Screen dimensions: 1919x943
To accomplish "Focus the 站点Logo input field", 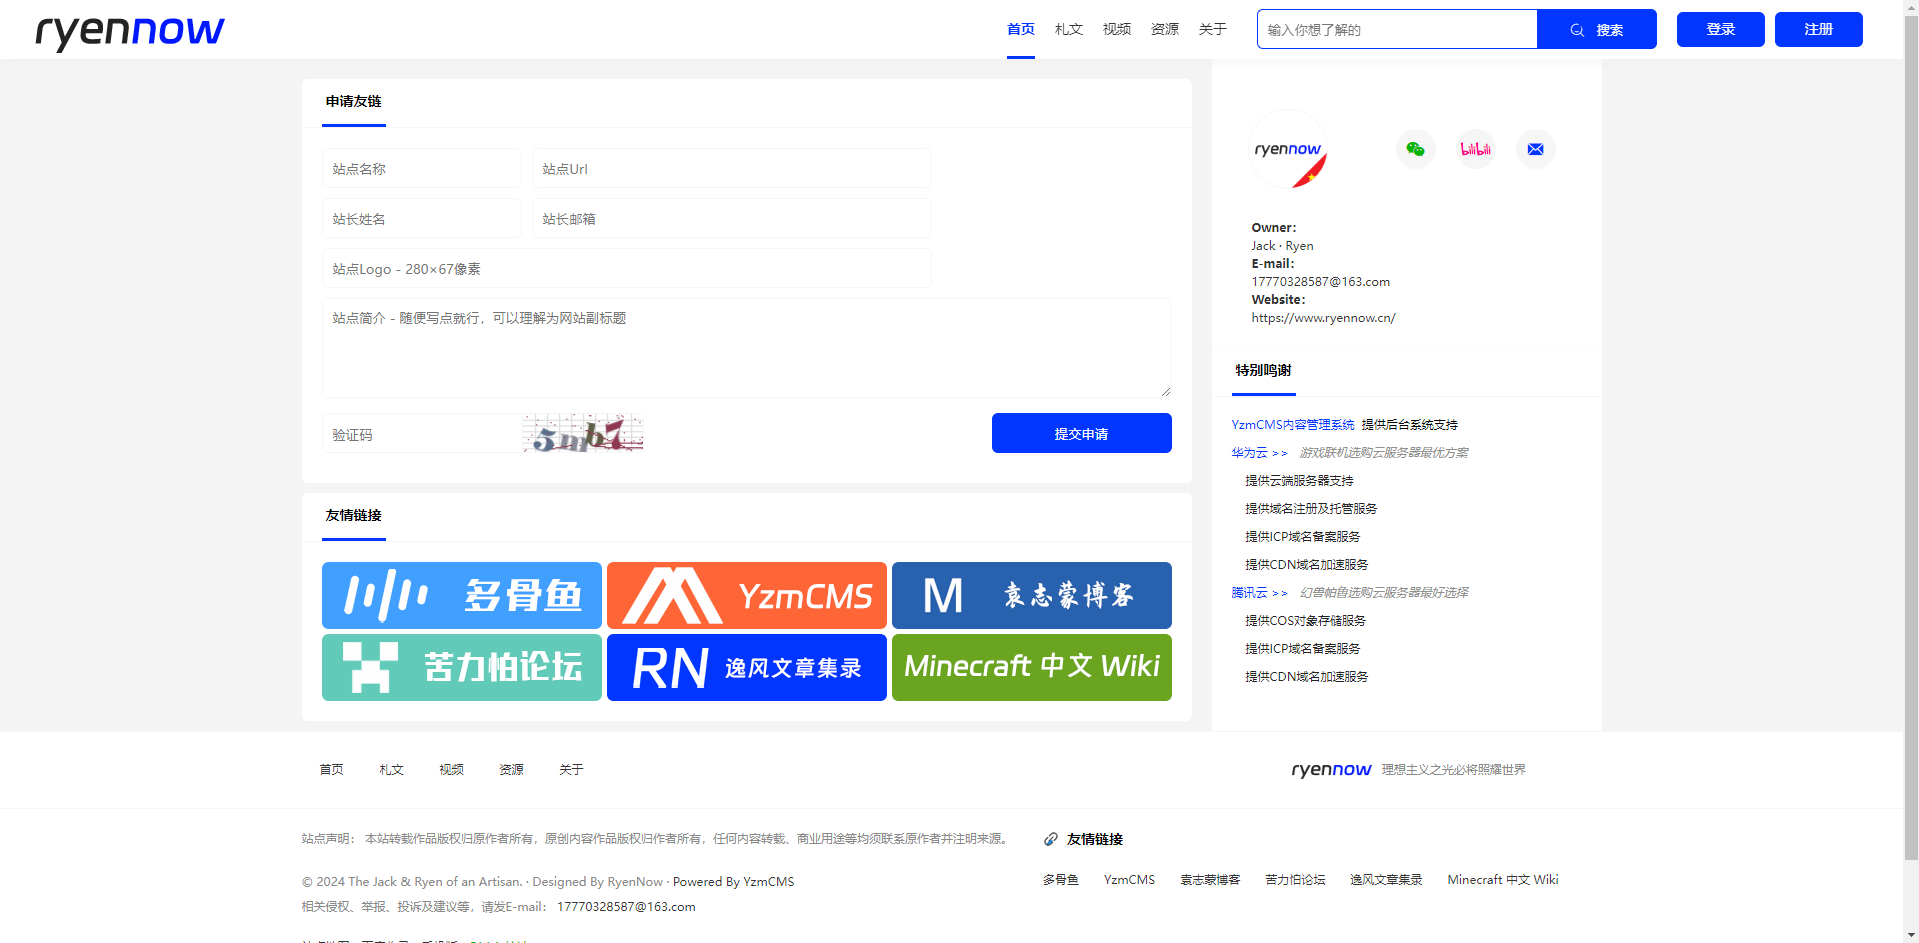I will point(627,268).
